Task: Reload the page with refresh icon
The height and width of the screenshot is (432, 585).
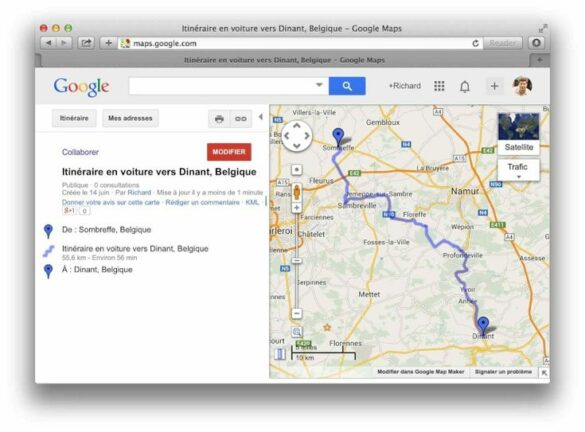Action: [x=475, y=43]
